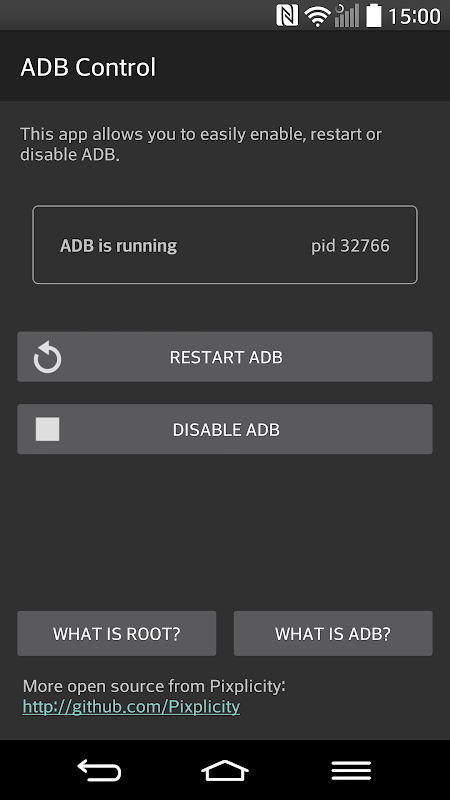Image resolution: width=450 pixels, height=800 pixels.
Task: Follow the github.com/Pixplicity link
Action: [x=131, y=707]
